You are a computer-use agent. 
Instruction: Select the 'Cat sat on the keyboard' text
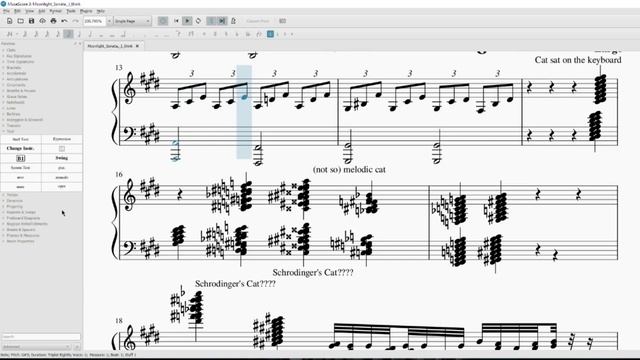(578, 60)
